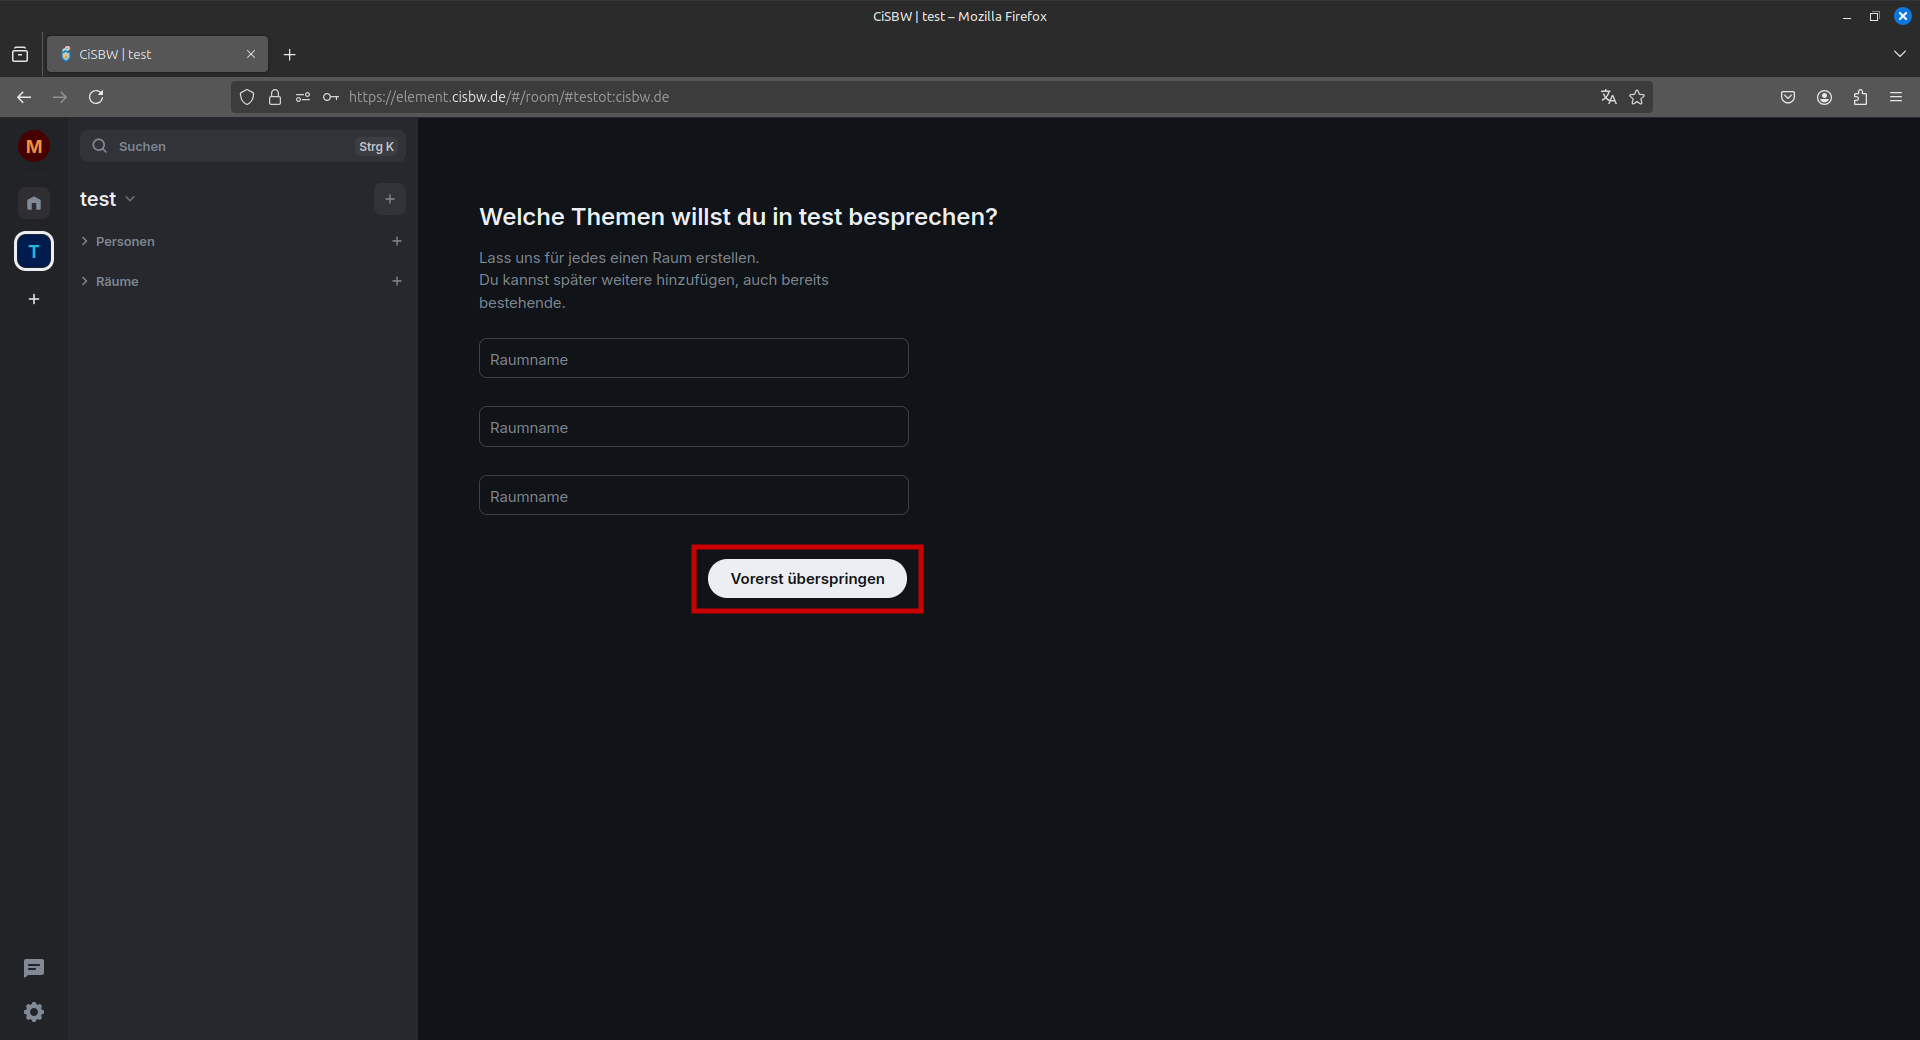
Task: Select the test space icon
Action: [34, 251]
